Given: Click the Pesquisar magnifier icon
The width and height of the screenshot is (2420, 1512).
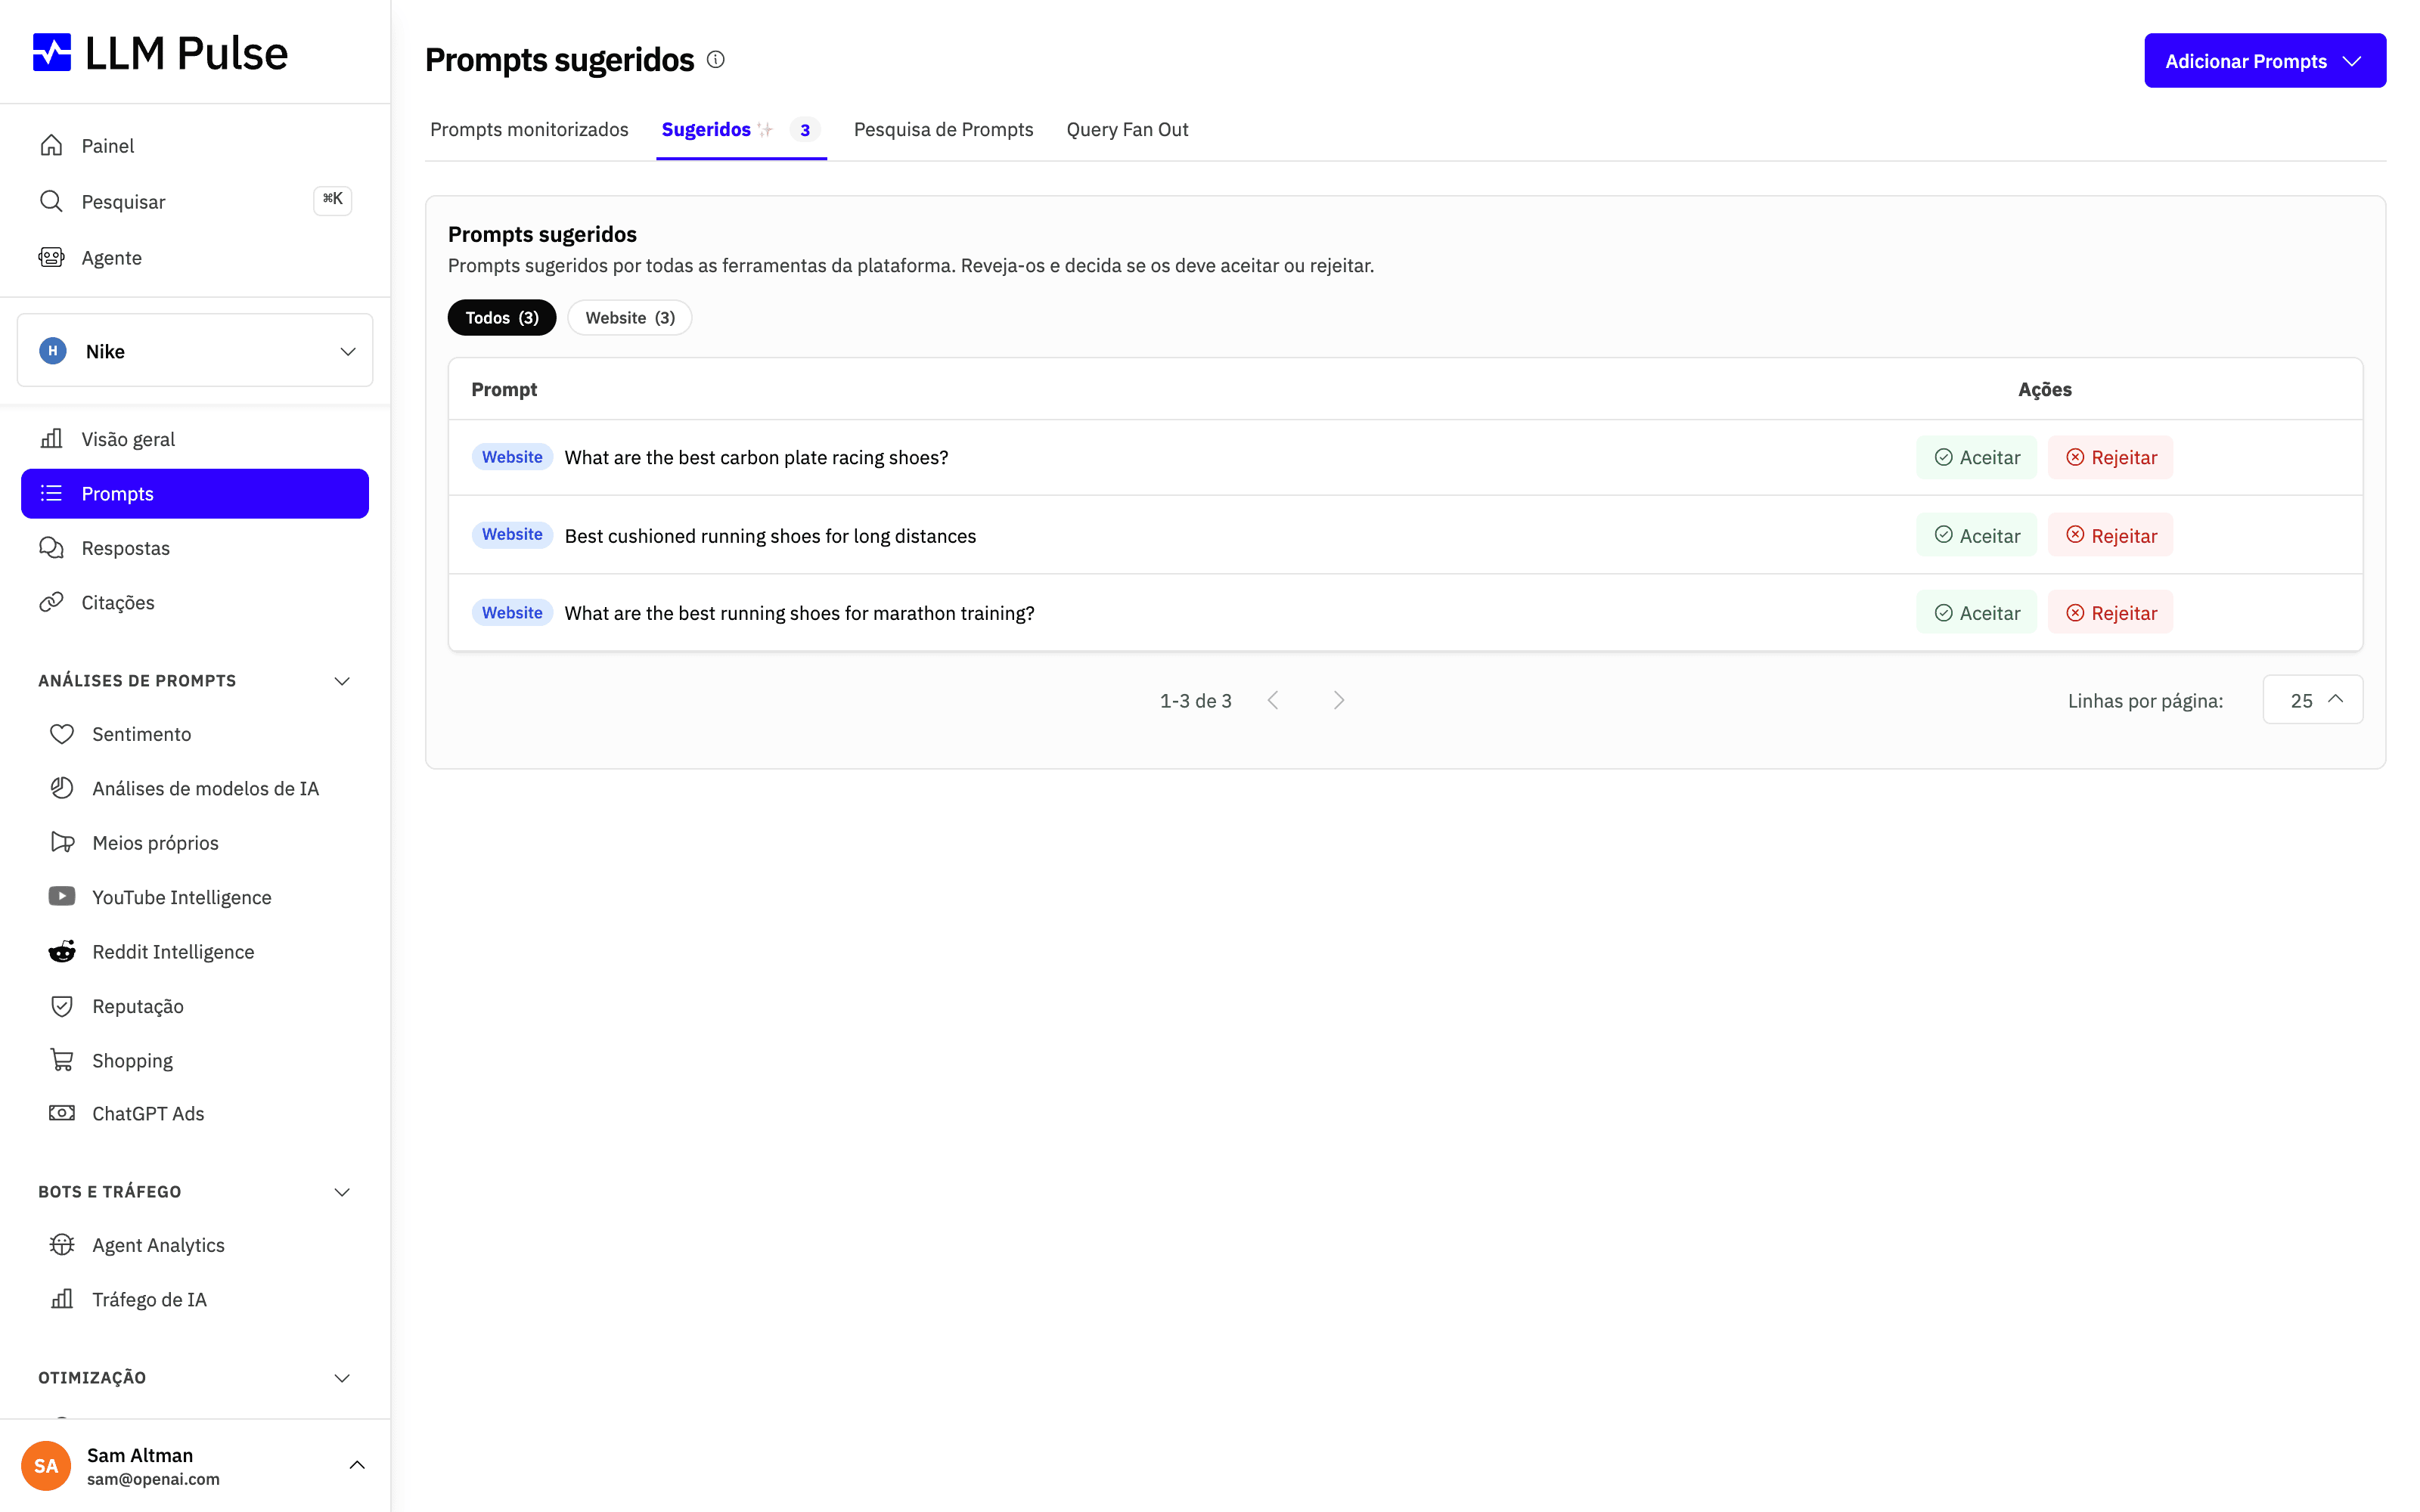Looking at the screenshot, I should 51,202.
